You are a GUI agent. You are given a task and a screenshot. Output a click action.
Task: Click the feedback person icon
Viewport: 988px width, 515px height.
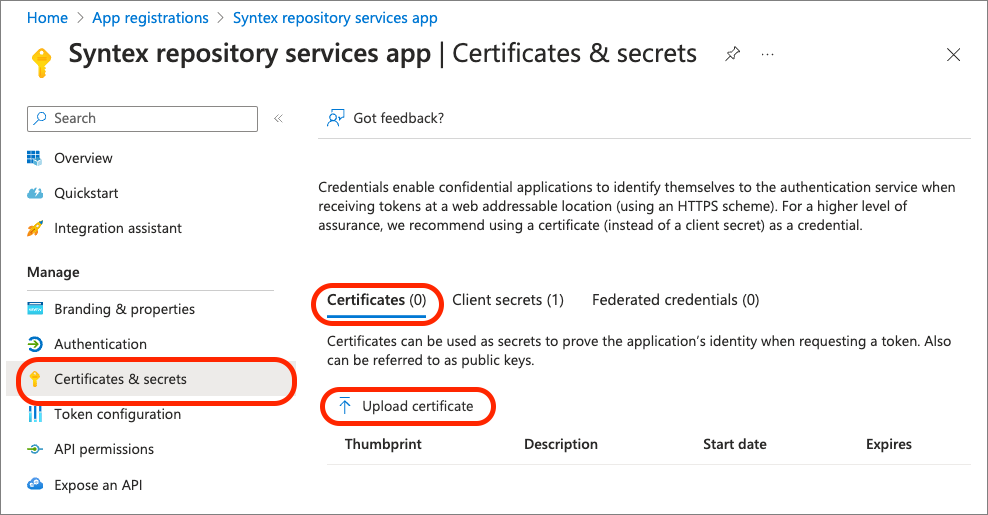tap(335, 118)
